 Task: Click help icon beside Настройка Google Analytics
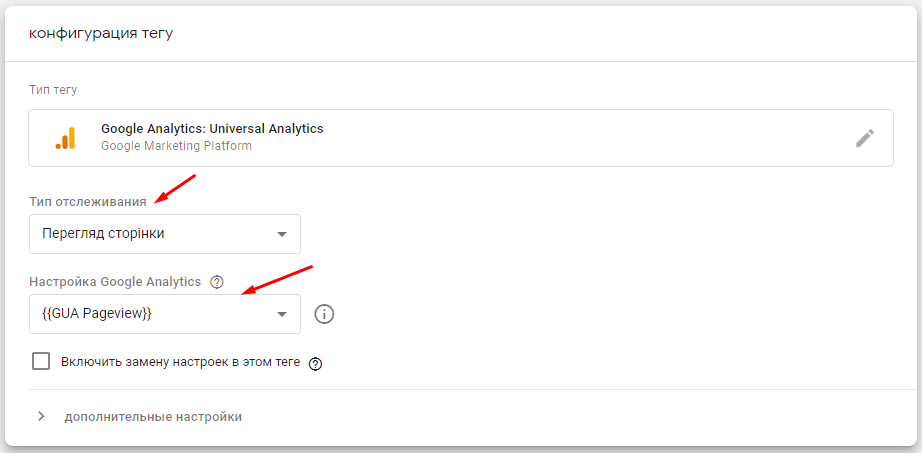click(217, 282)
